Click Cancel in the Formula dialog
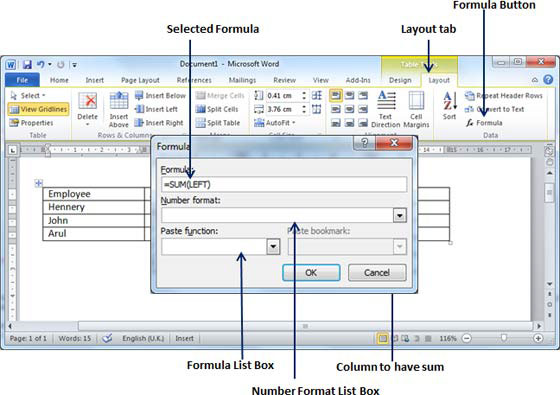The width and height of the screenshot is (560, 395). tap(377, 272)
